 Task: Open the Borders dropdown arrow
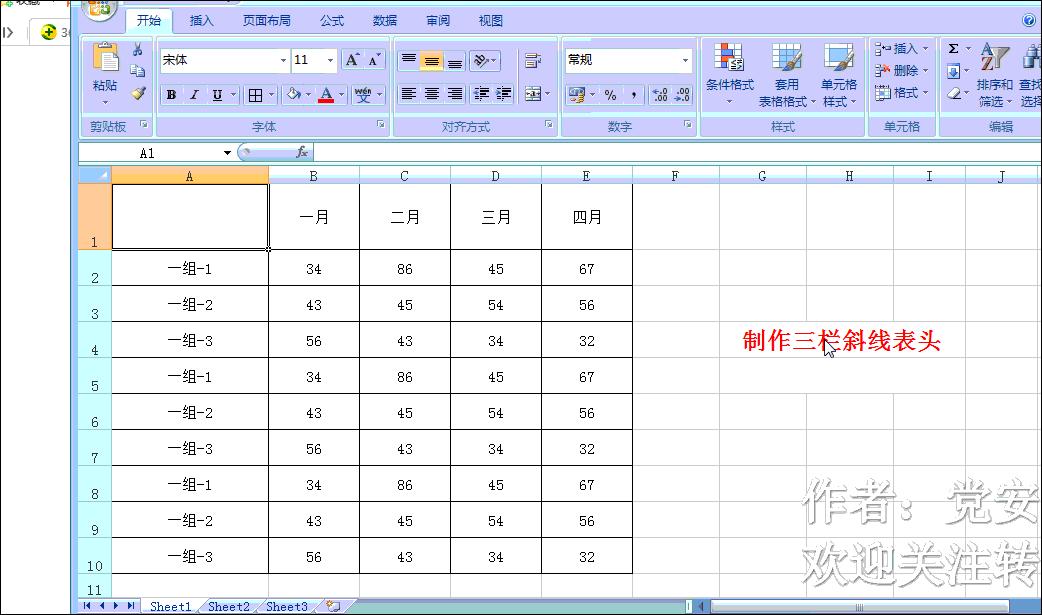tap(271, 95)
